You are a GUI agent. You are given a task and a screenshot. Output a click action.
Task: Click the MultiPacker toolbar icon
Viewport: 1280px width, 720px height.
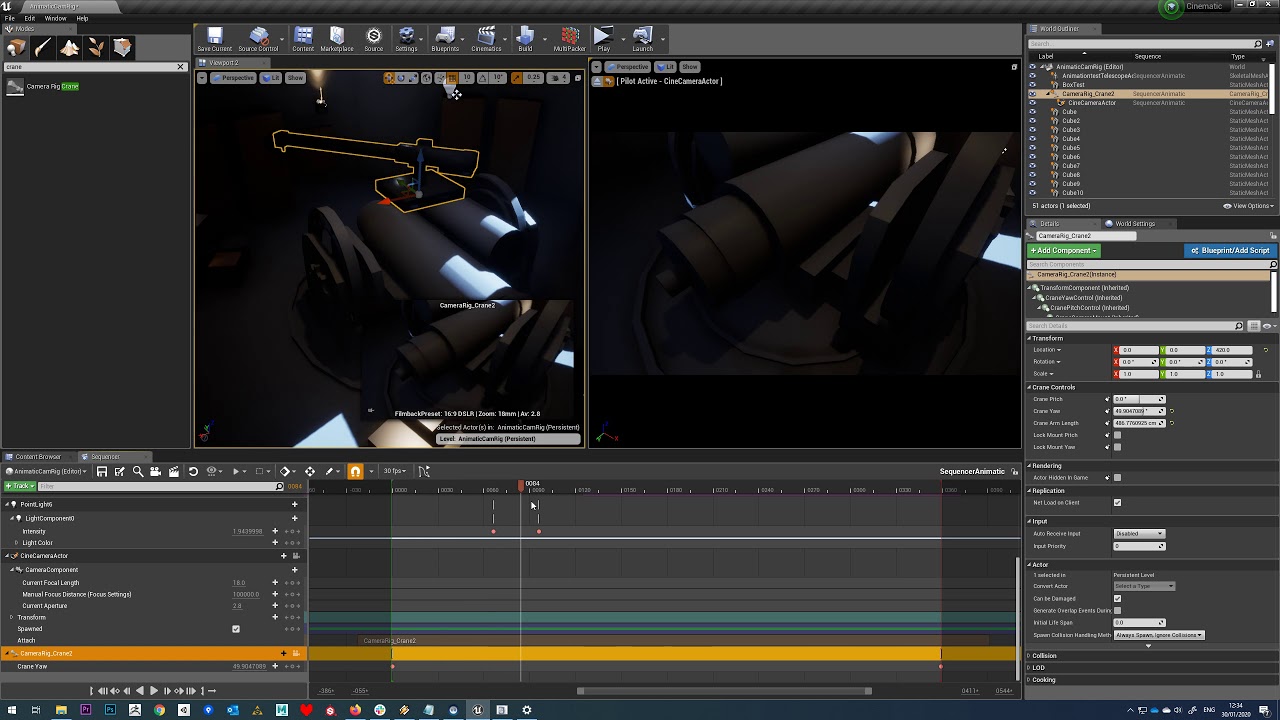coord(569,40)
